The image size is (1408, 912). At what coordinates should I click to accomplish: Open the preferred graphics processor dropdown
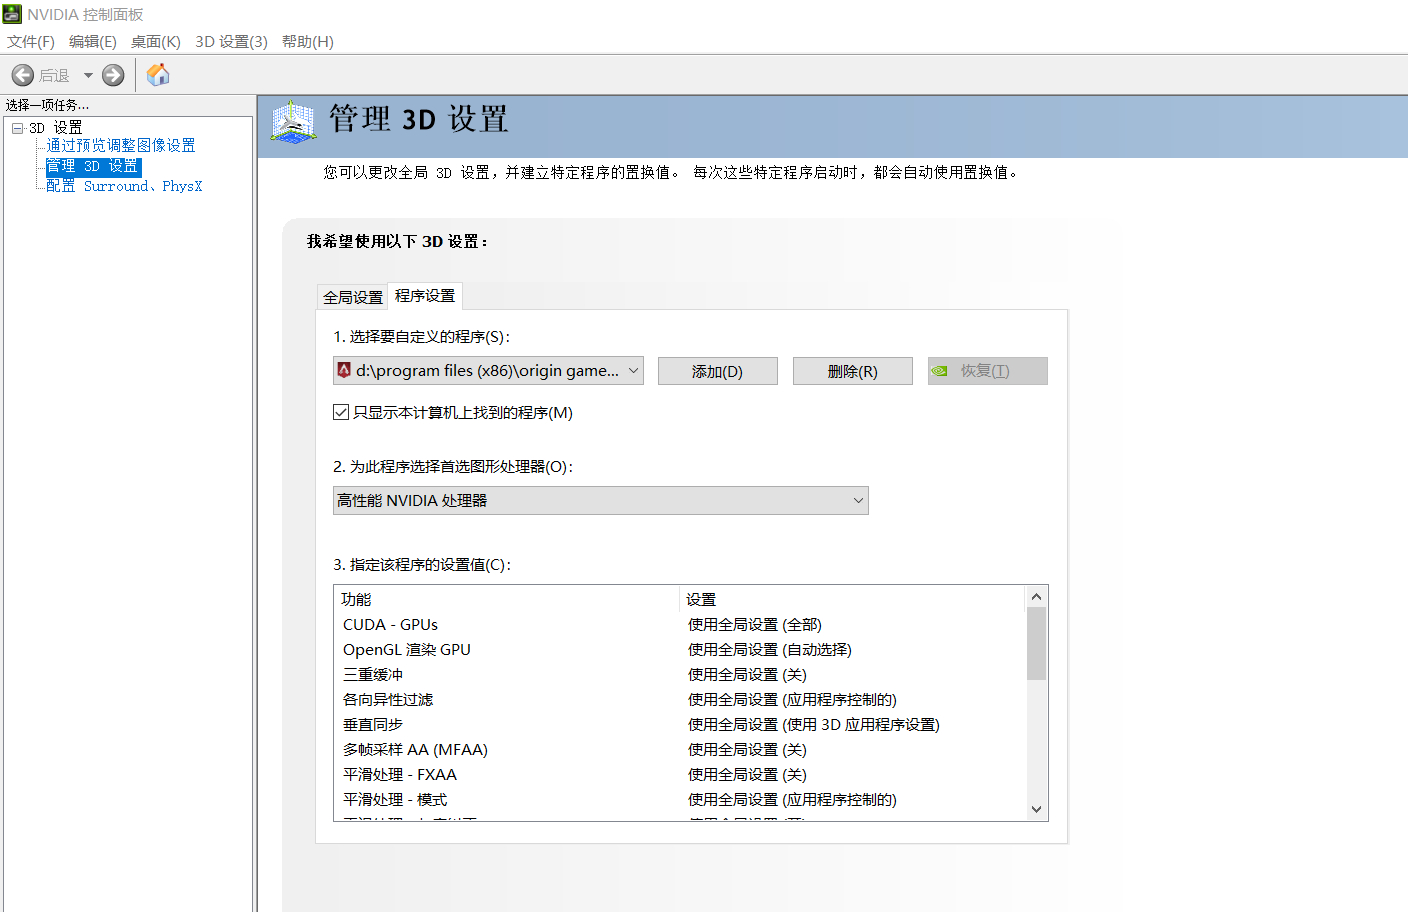click(600, 500)
